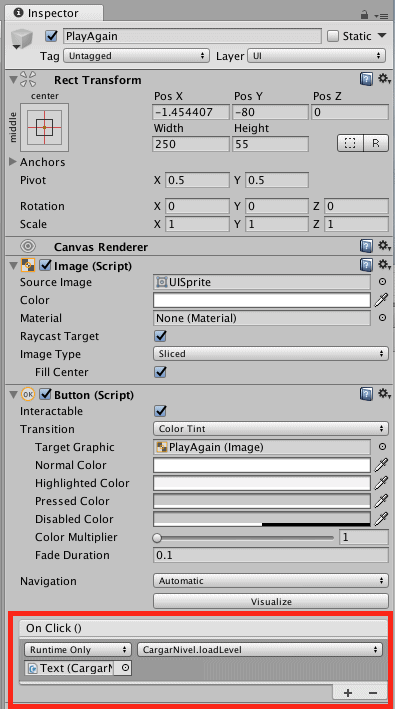Click the Source Image UISprite field

pos(262,282)
